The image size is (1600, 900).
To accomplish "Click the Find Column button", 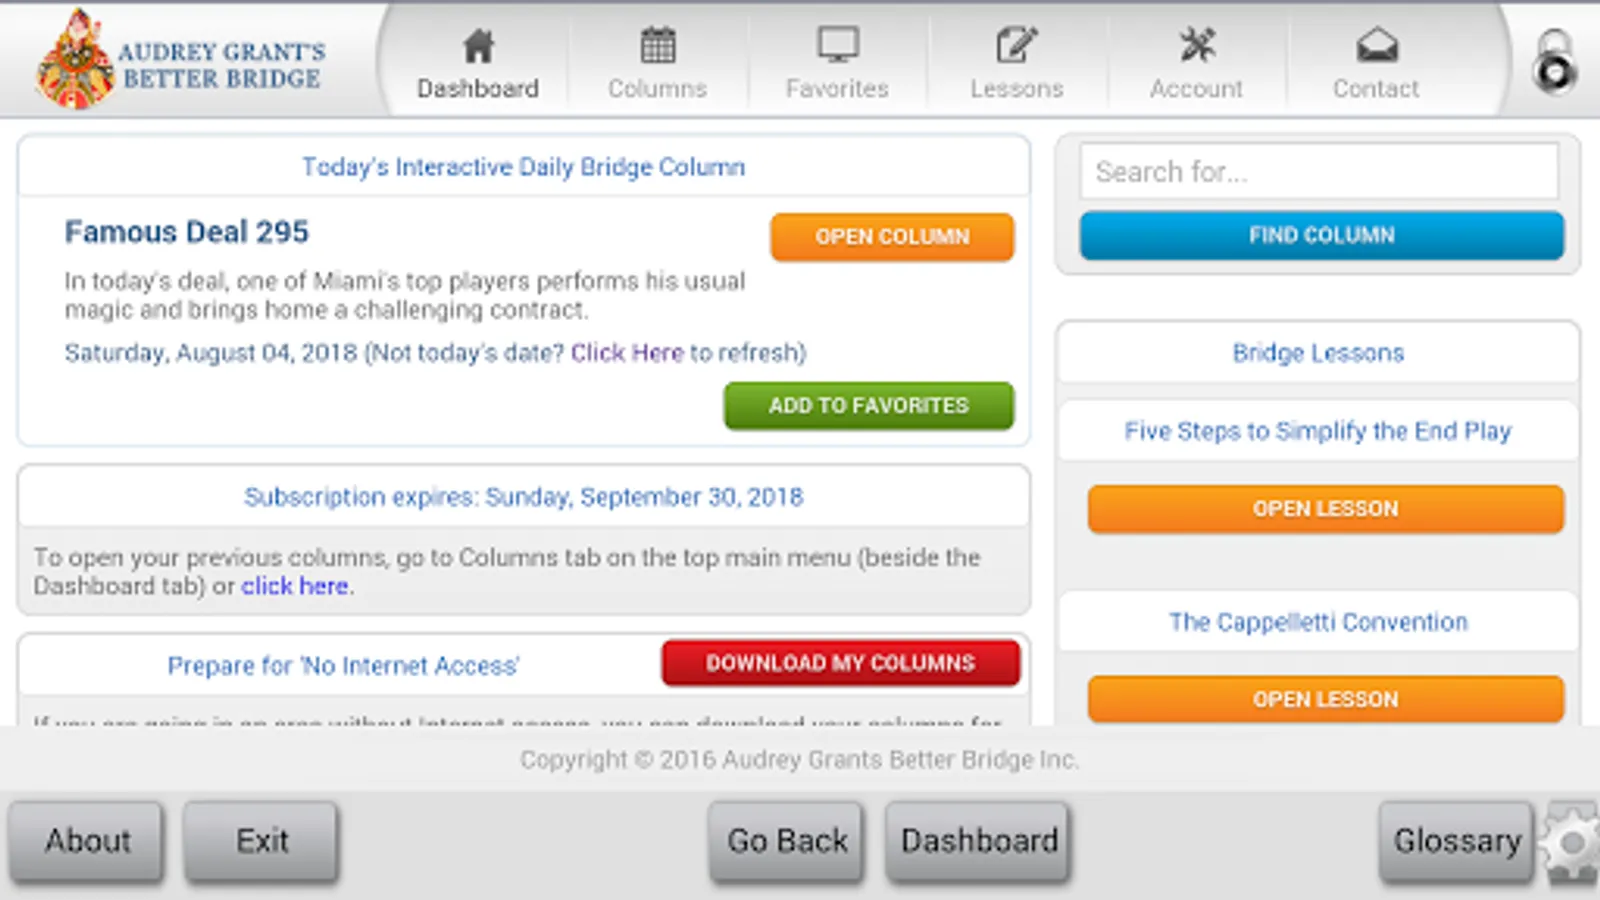I will coord(1321,235).
